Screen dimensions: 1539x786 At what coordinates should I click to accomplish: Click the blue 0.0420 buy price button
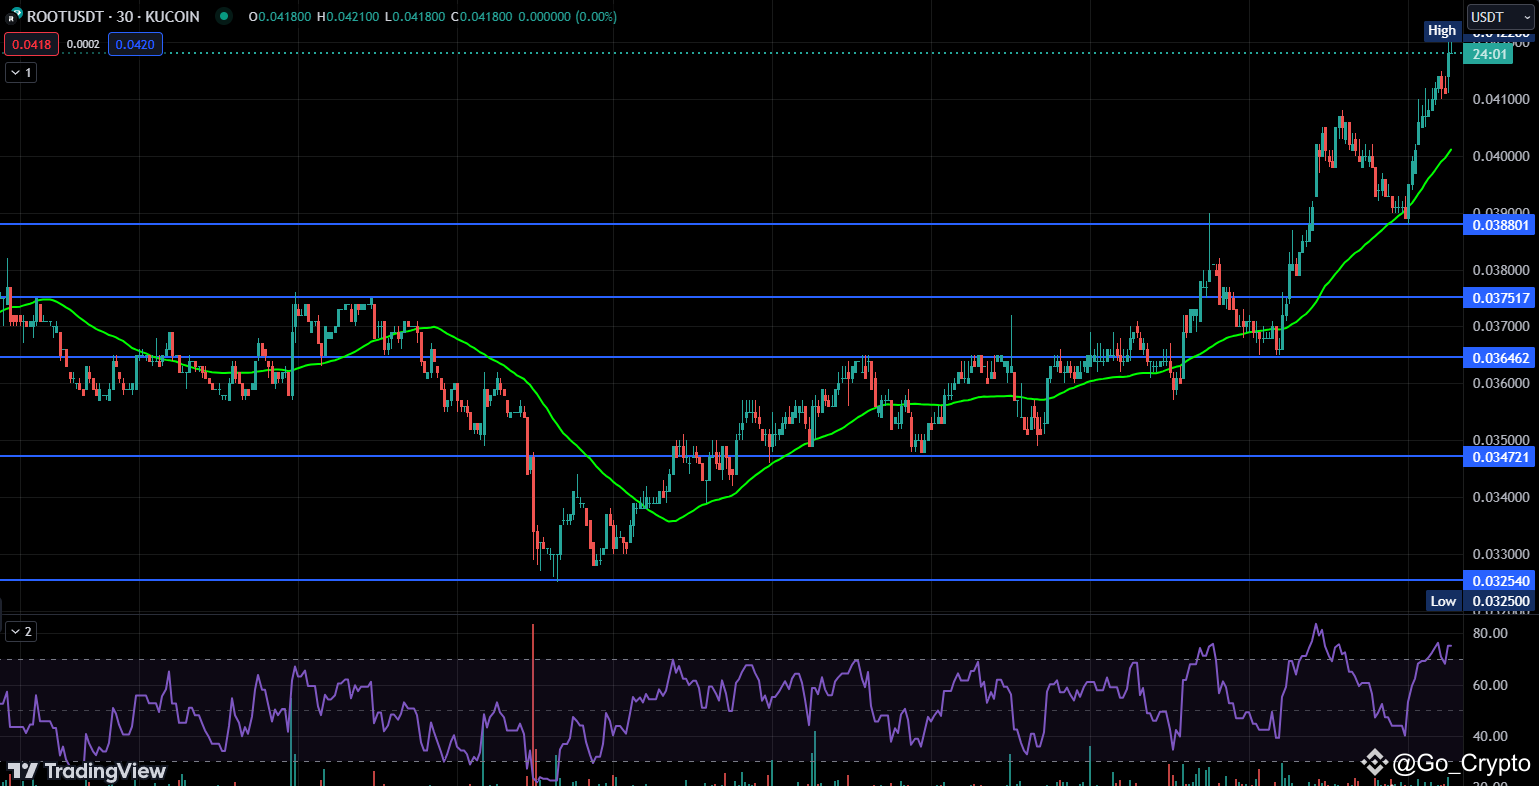pyautogui.click(x=135, y=44)
